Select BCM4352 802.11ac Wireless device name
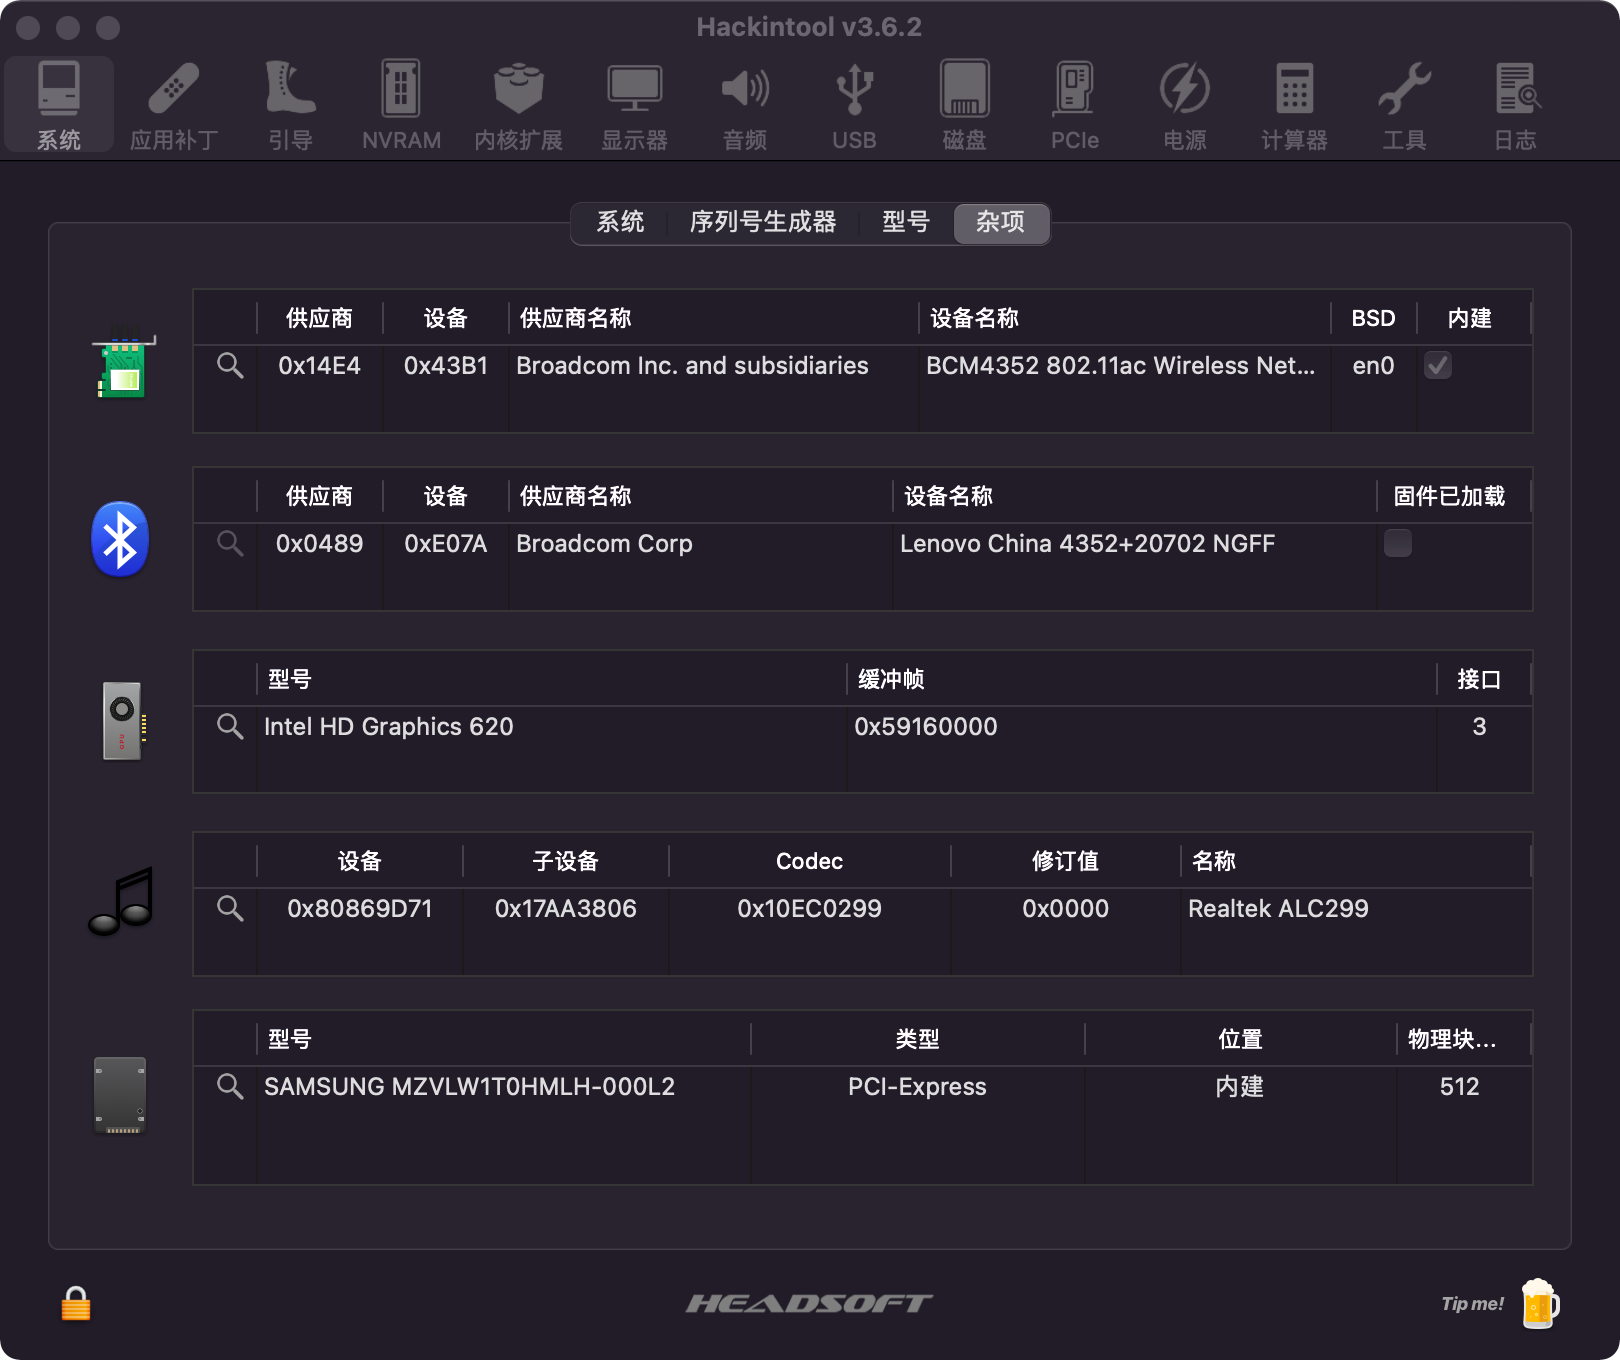 click(1121, 366)
